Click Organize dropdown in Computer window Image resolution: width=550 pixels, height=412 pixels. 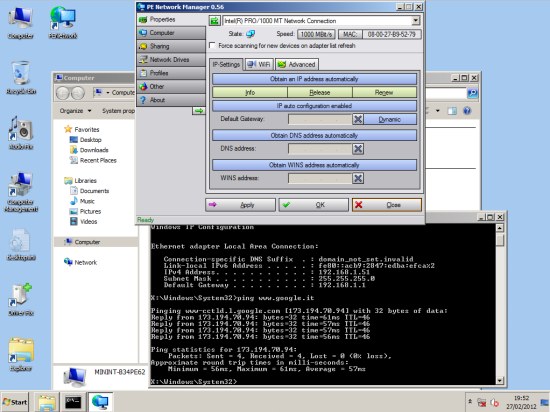tap(75, 111)
